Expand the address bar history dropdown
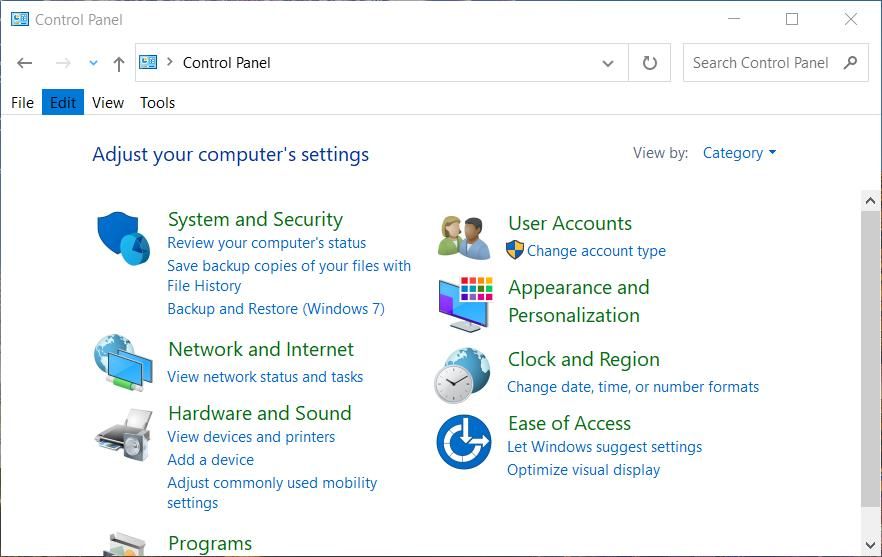Viewport: 882px width, 557px height. tap(608, 63)
